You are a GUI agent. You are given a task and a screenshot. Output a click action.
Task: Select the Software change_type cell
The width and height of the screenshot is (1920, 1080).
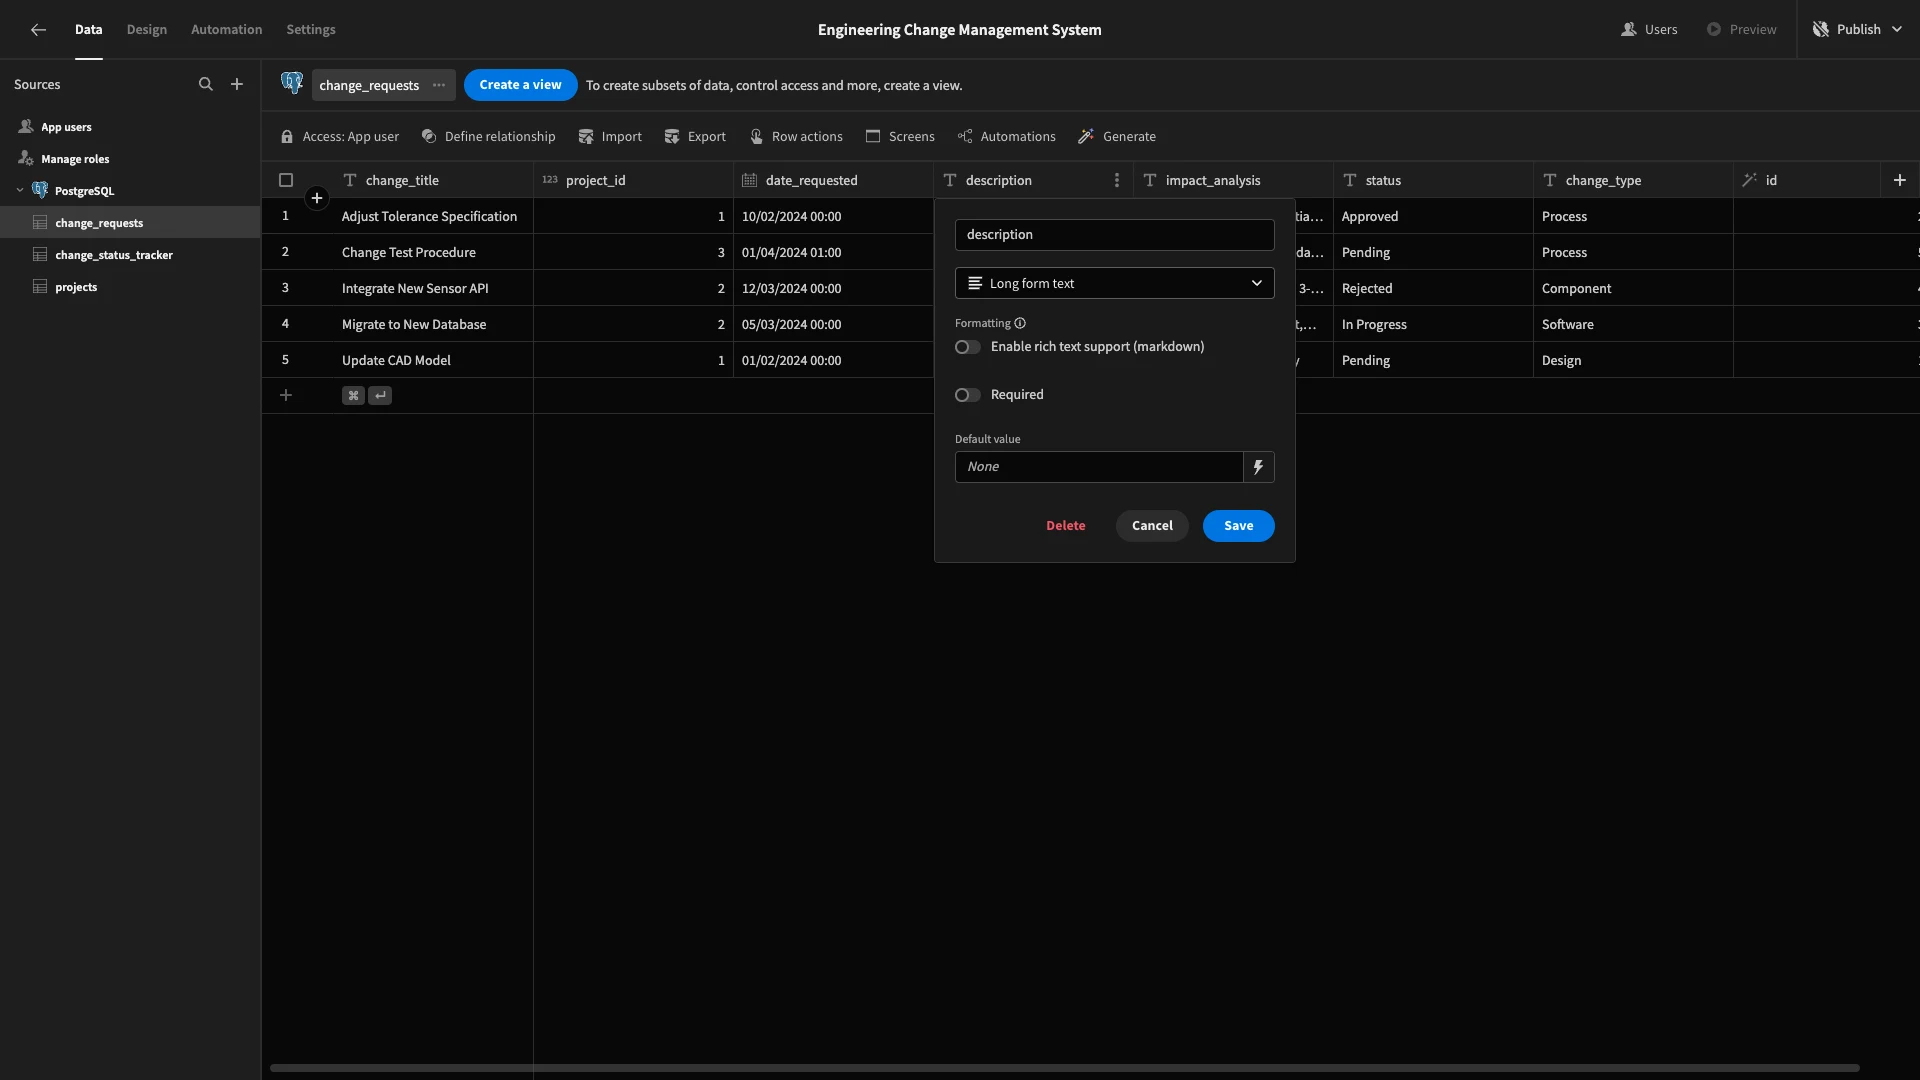coord(1633,325)
